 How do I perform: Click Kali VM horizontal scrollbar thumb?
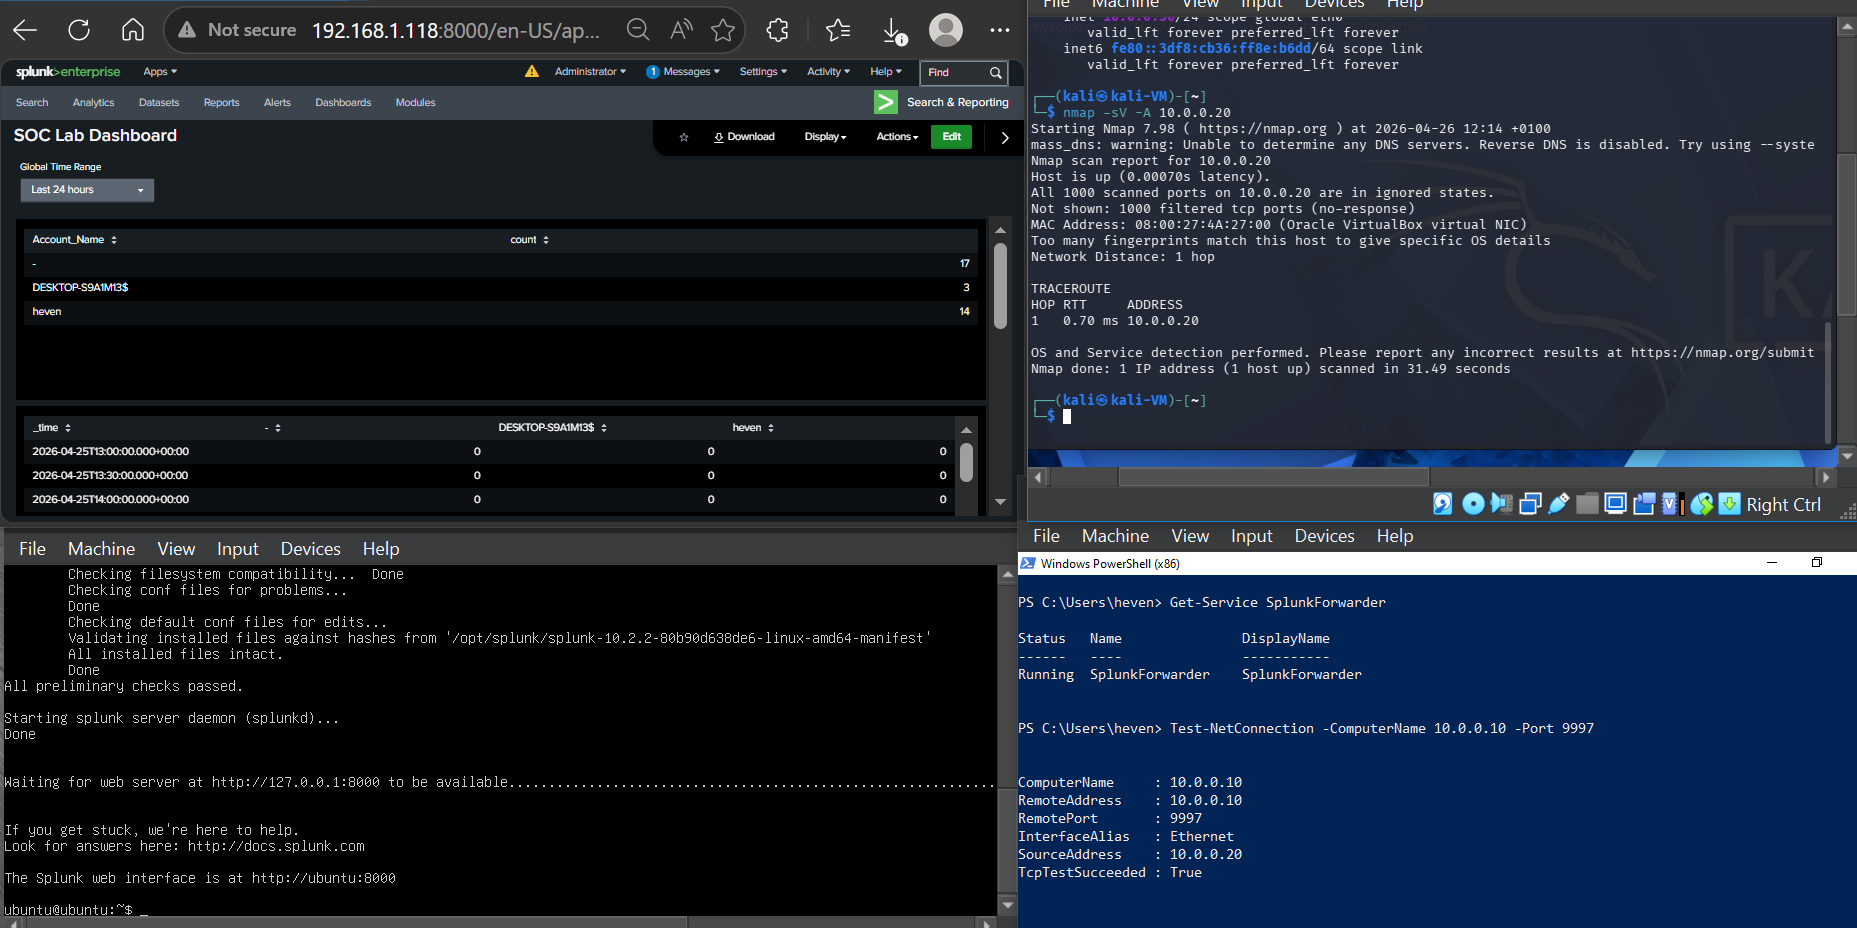click(x=1273, y=477)
